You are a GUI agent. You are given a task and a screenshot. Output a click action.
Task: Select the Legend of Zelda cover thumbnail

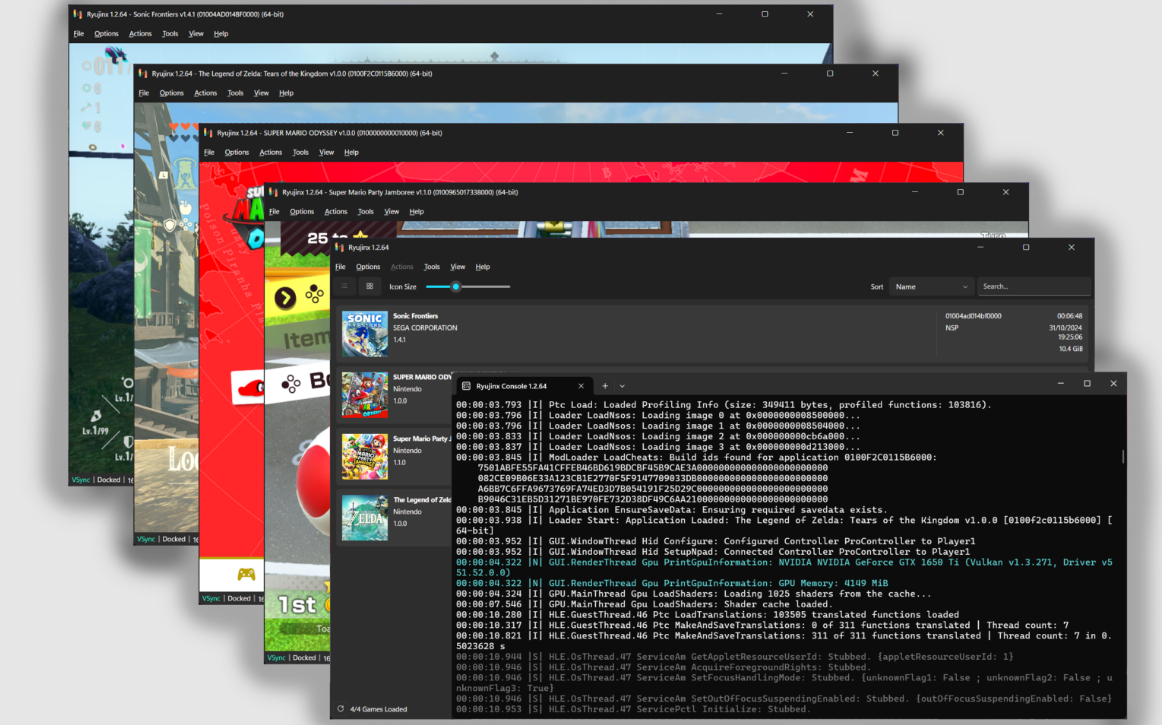pyautogui.click(x=365, y=517)
